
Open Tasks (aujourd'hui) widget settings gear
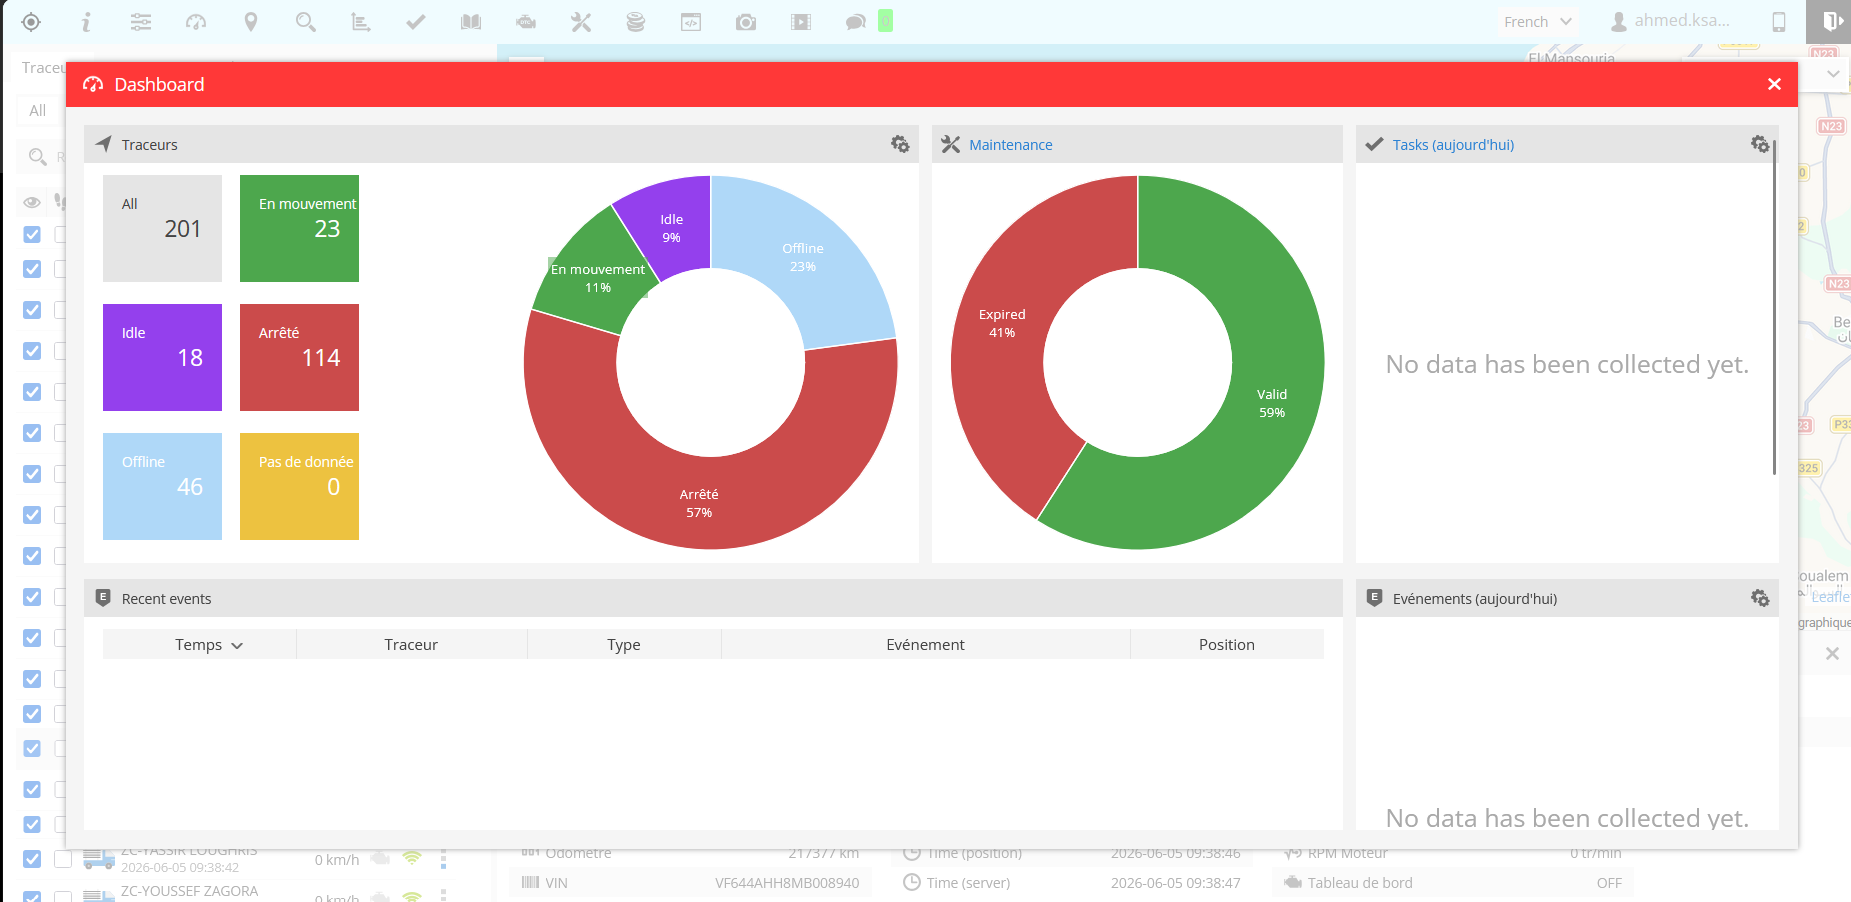tap(1760, 144)
